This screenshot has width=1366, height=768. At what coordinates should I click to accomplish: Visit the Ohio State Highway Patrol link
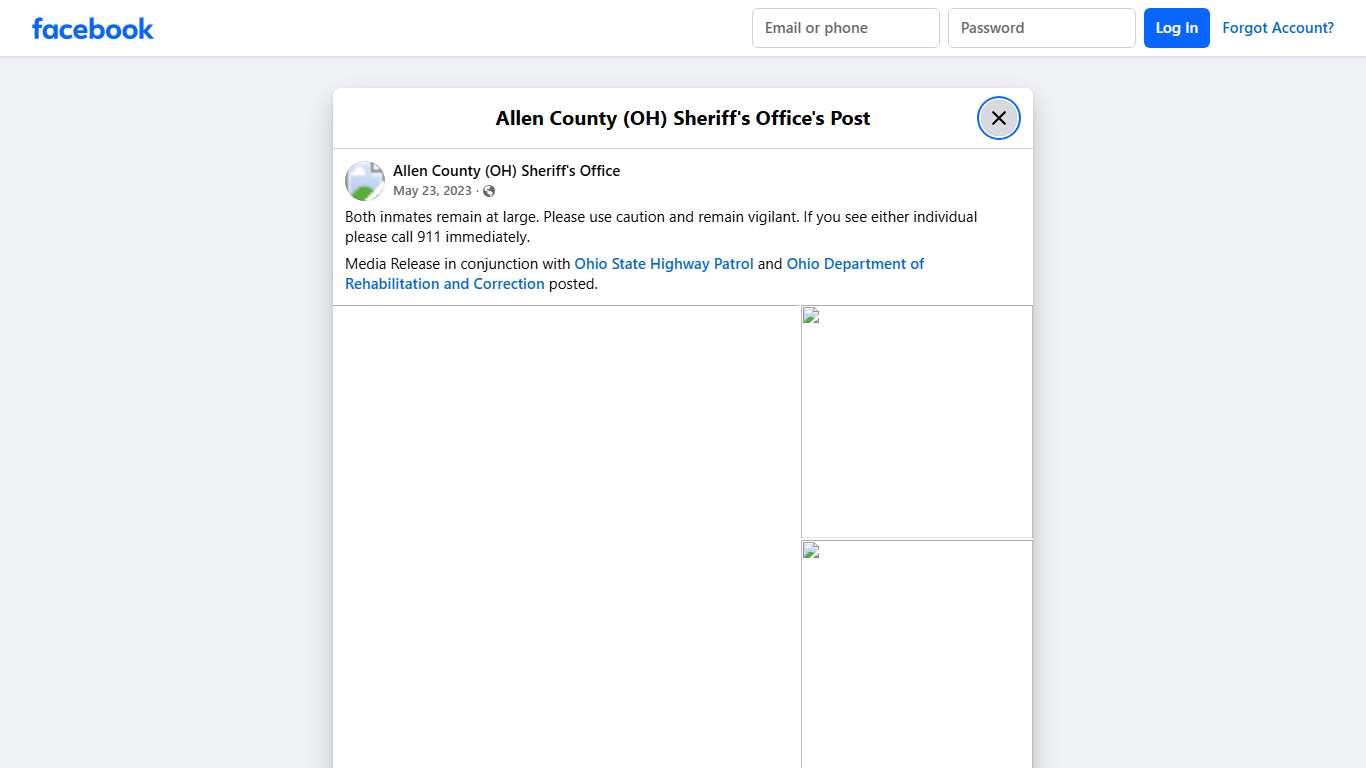pyautogui.click(x=663, y=264)
